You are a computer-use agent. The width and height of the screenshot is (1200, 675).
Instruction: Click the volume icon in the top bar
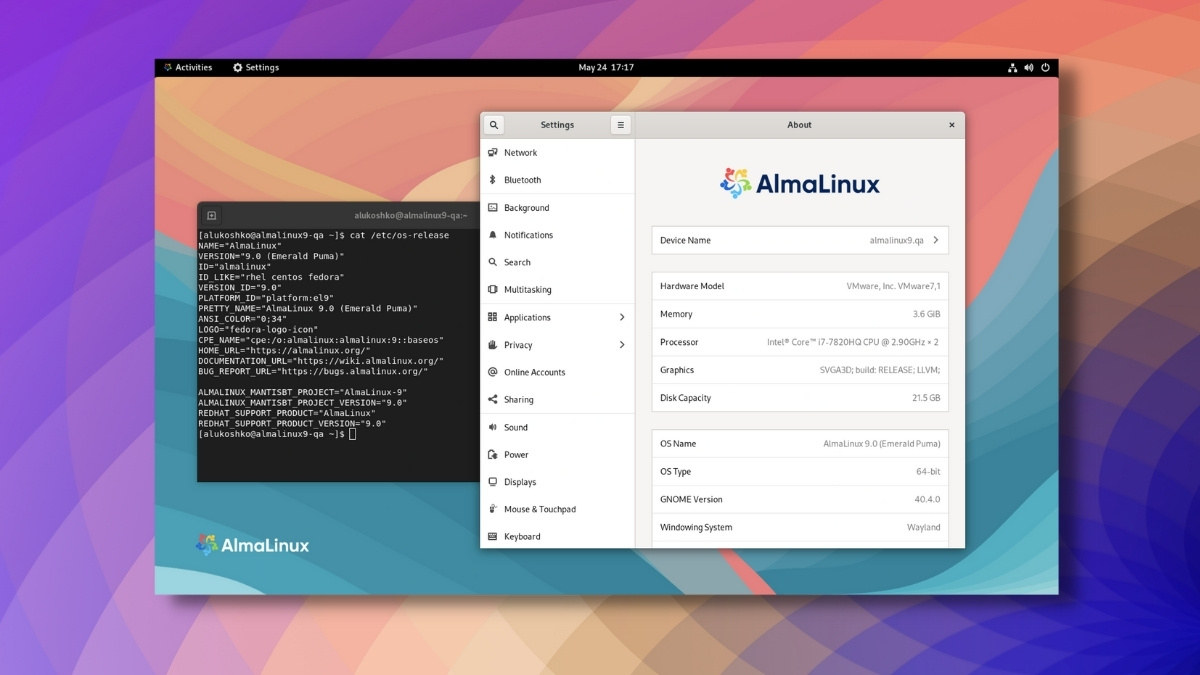pos(1028,67)
